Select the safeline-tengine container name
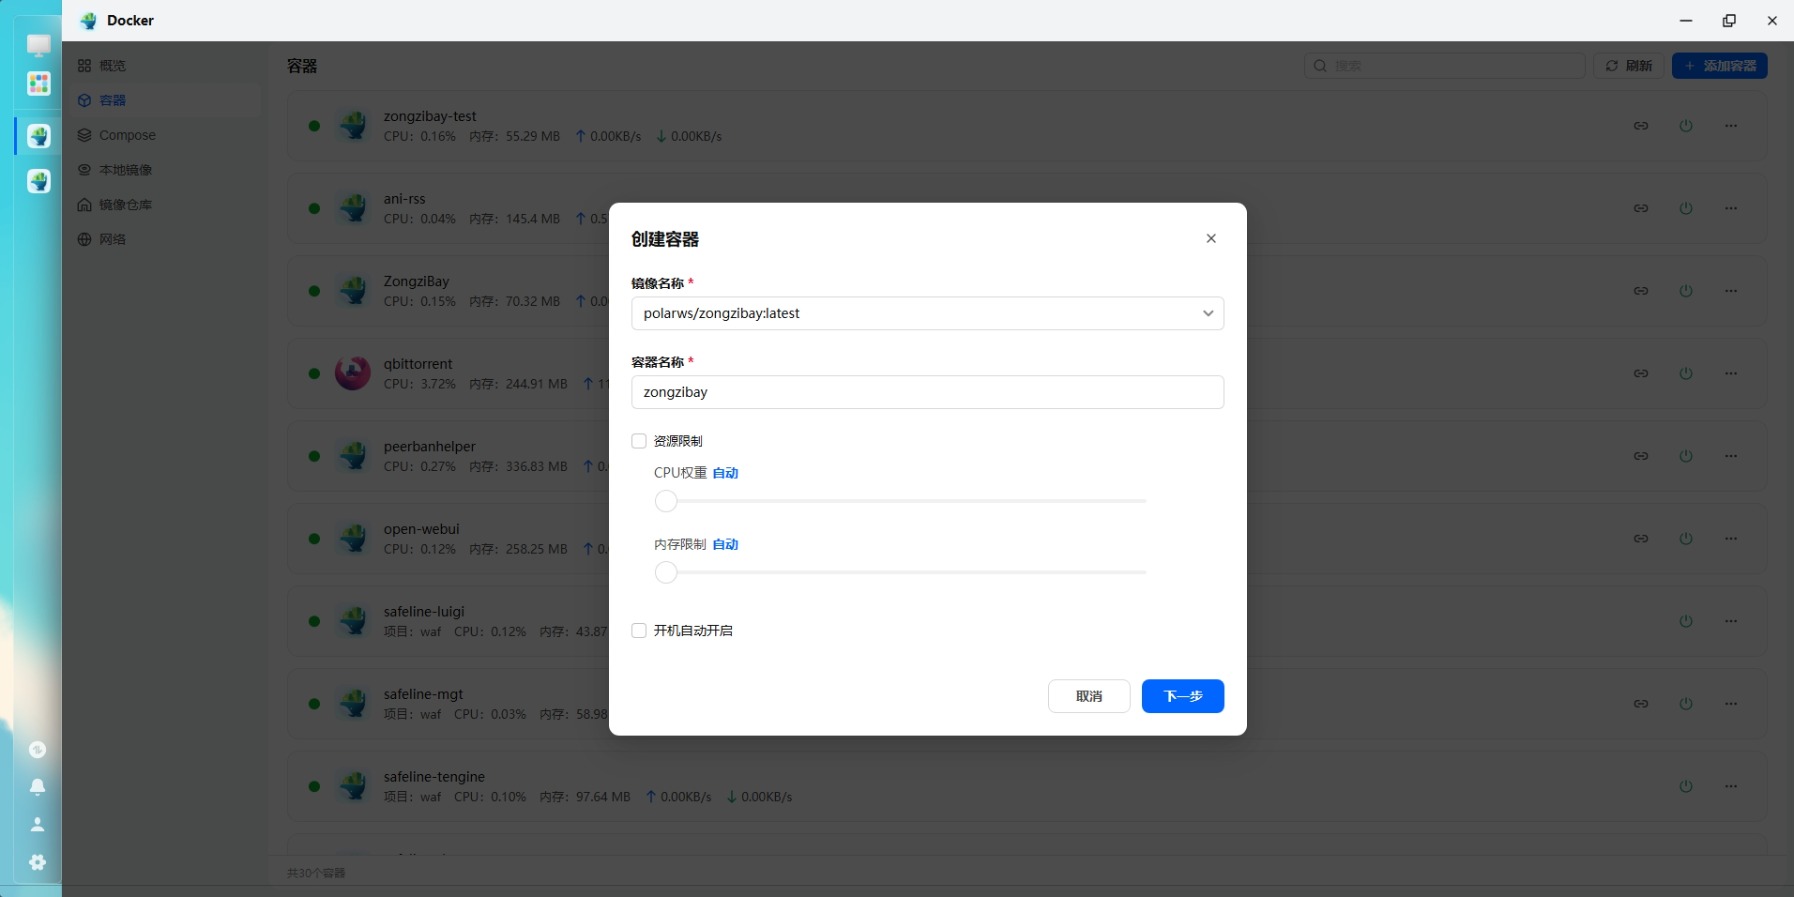Viewport: 1794px width, 897px height. pos(434,777)
